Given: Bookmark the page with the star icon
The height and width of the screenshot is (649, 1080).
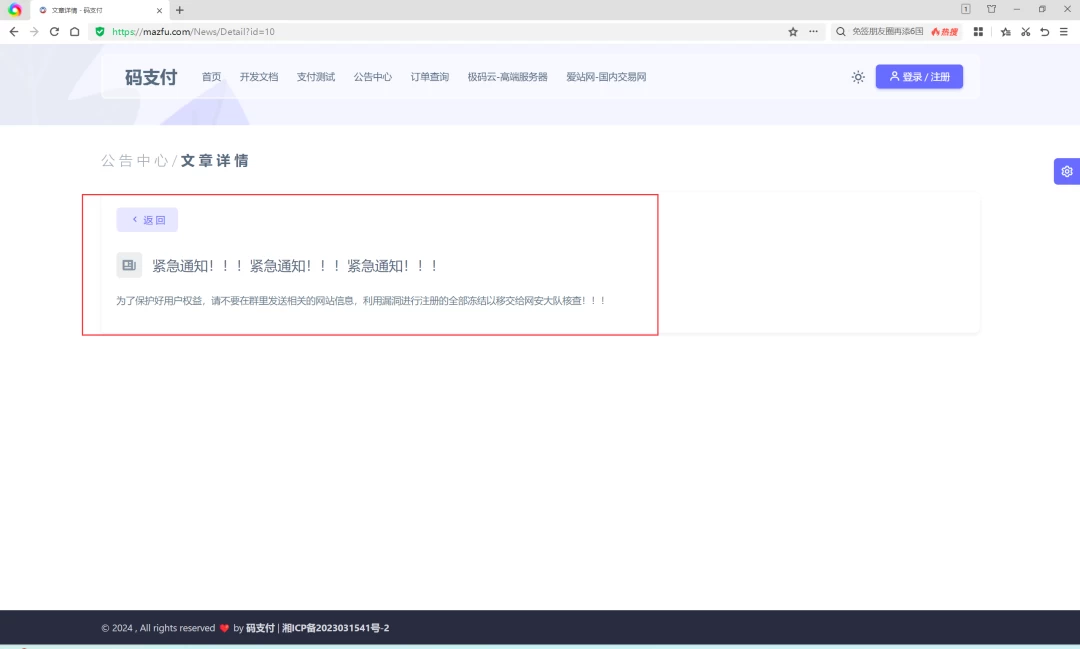Looking at the screenshot, I should [793, 32].
